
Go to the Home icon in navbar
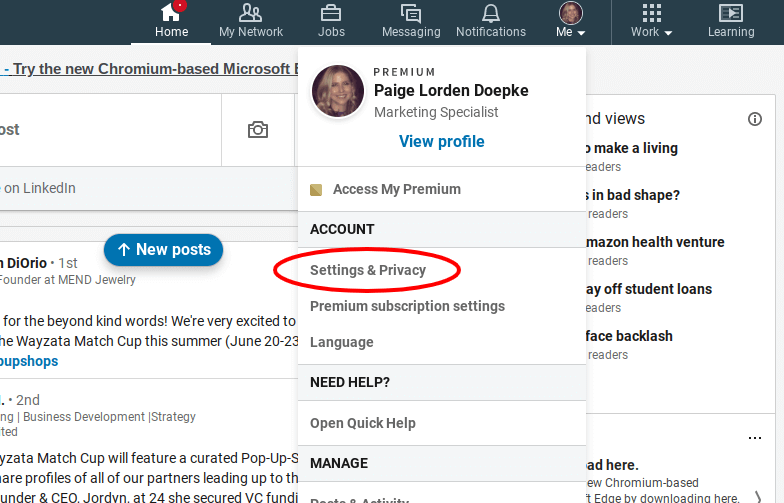(171, 14)
